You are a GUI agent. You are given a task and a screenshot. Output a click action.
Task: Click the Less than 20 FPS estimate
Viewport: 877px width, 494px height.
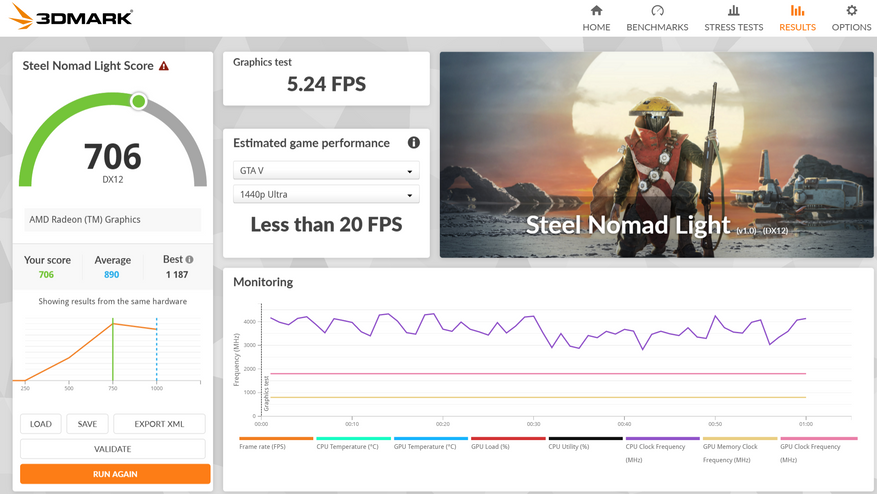(326, 224)
